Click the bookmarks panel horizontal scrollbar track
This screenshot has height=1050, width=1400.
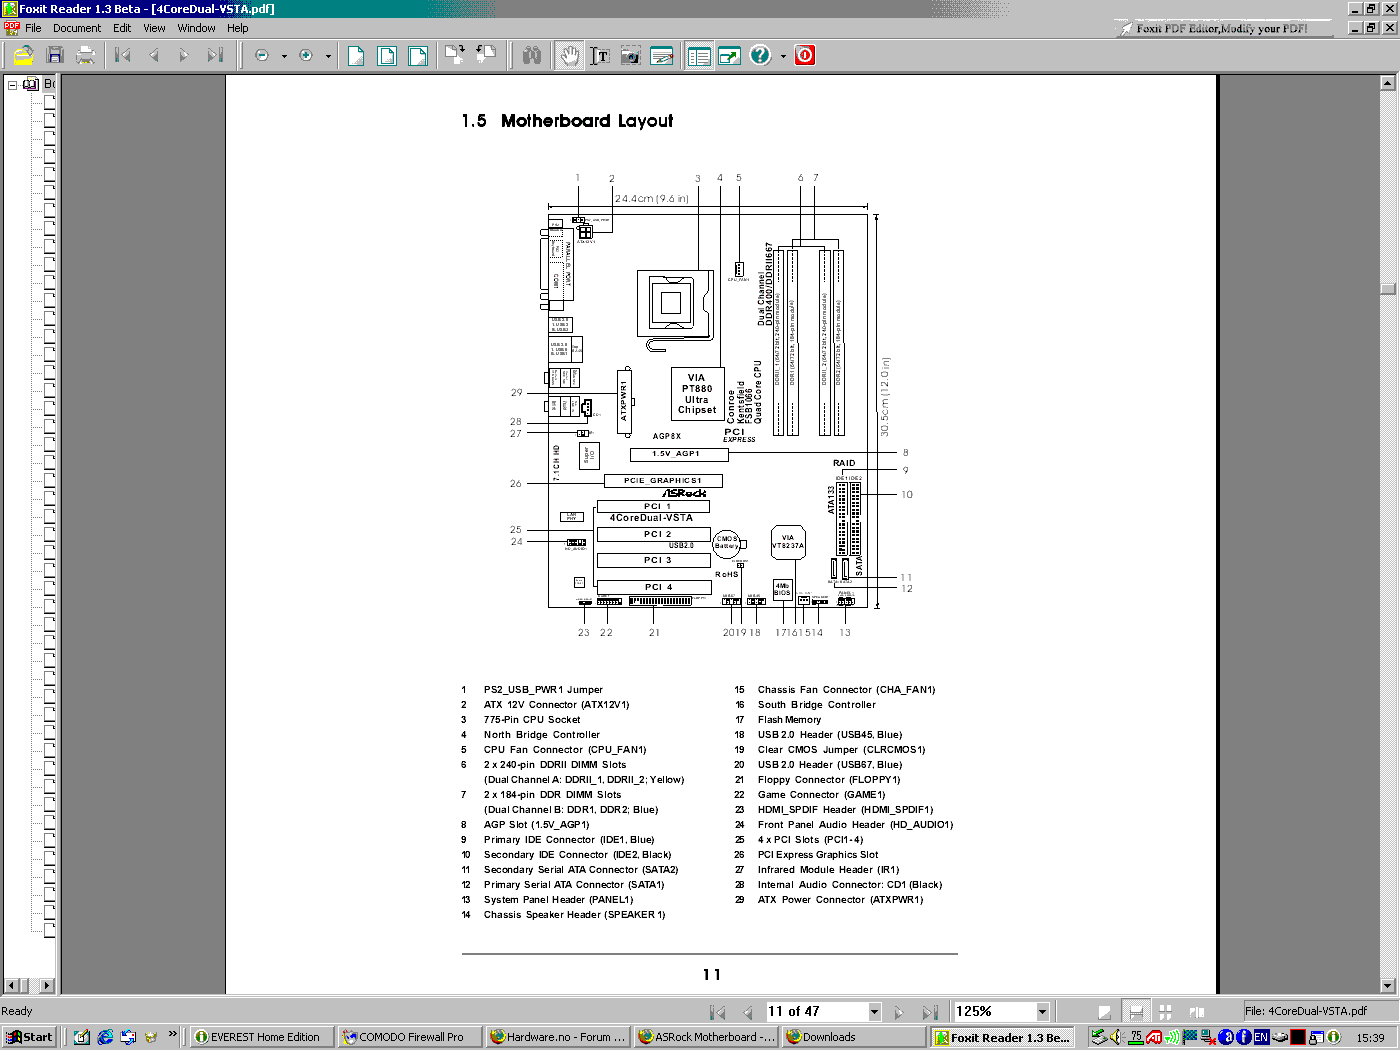pyautogui.click(x=30, y=985)
